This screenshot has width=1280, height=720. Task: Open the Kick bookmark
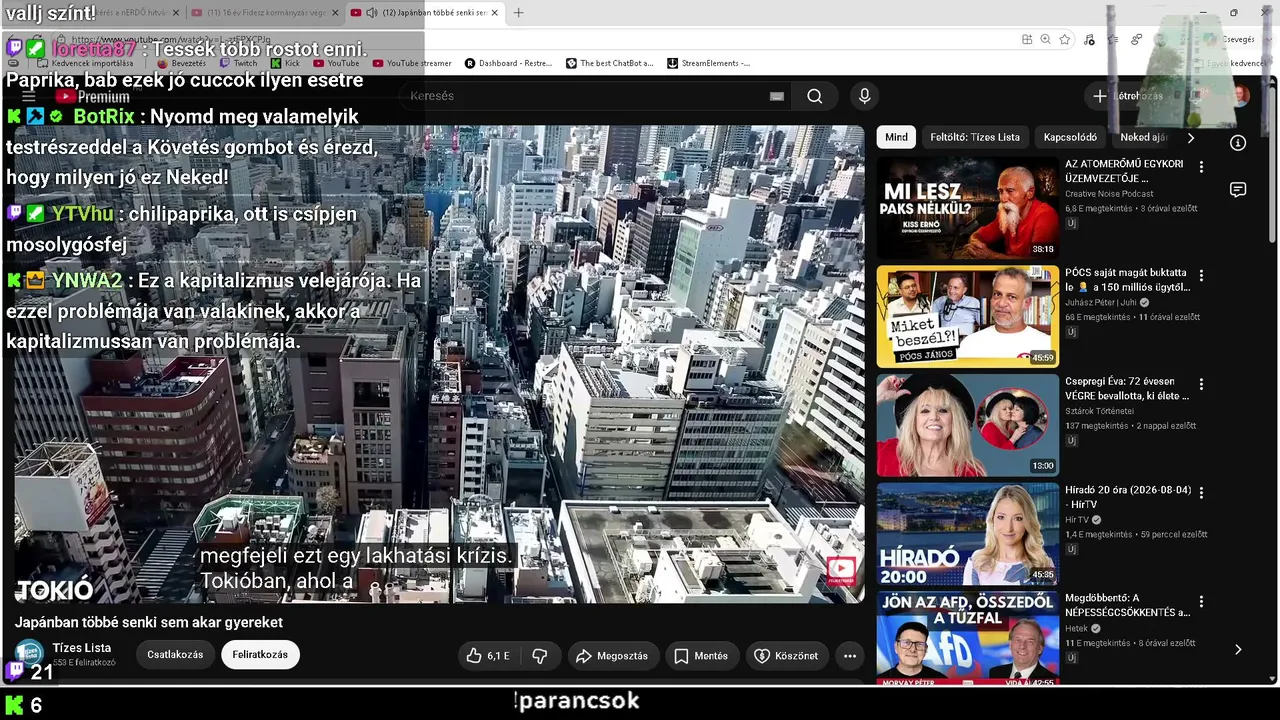tap(285, 63)
